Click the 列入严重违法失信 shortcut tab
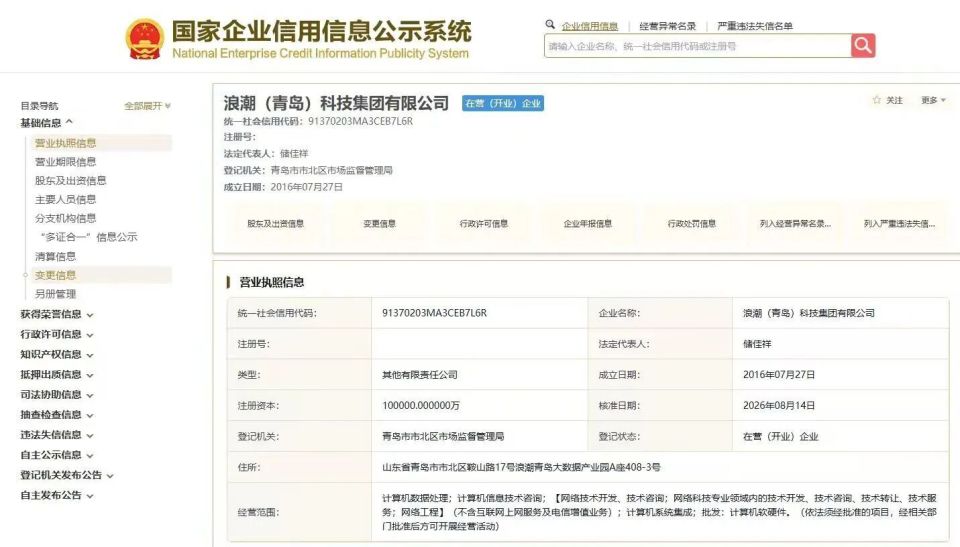Screen dimensions: 960x547 (899, 224)
